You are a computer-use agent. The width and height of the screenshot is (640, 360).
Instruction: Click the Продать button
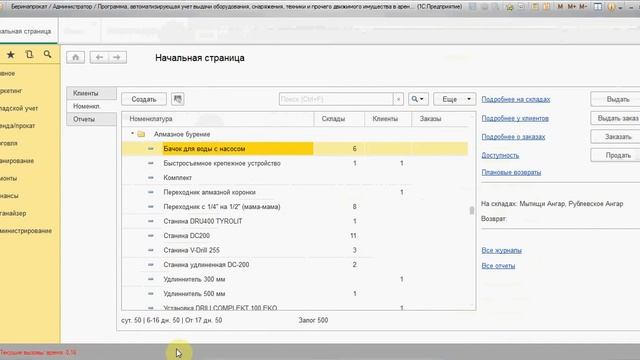pos(616,156)
